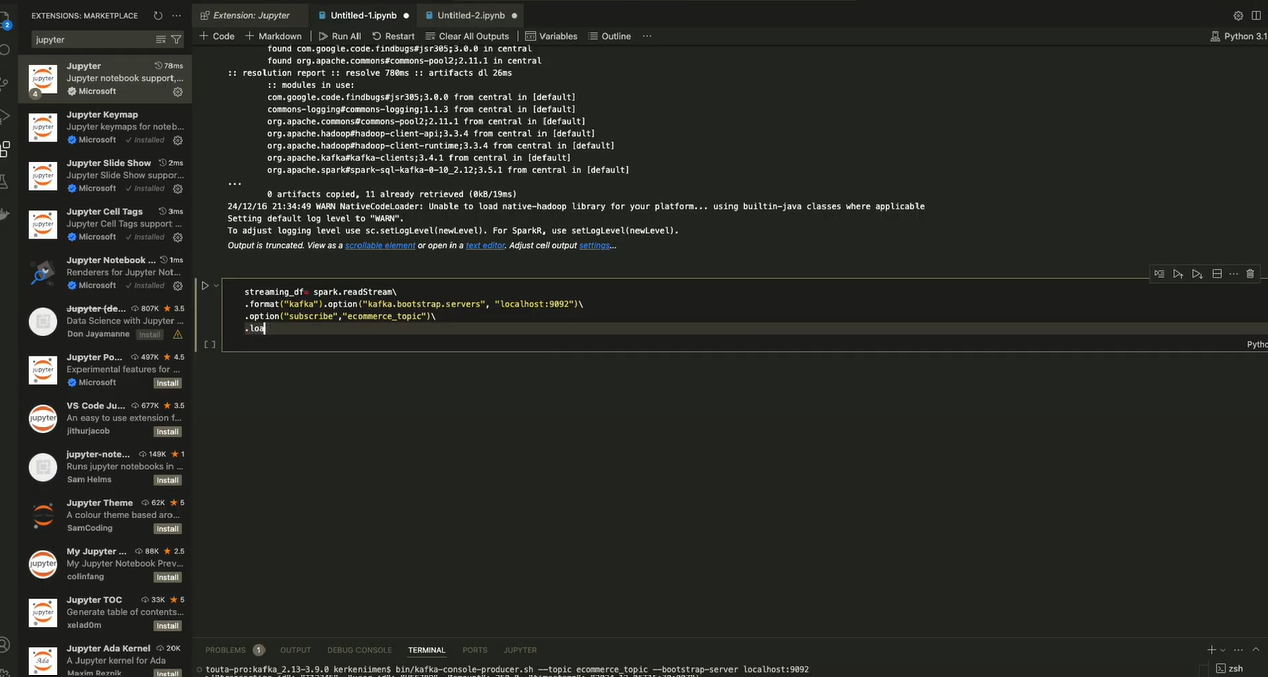Install the Jupyter TOC extension

167,626
